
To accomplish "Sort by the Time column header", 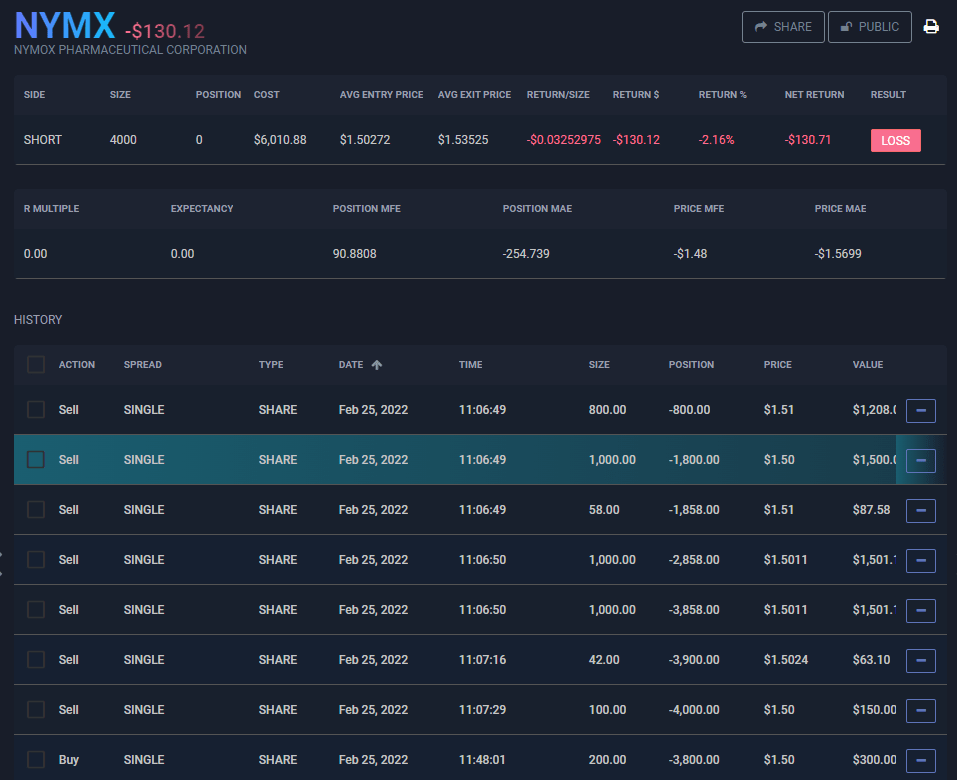I will point(470,365).
